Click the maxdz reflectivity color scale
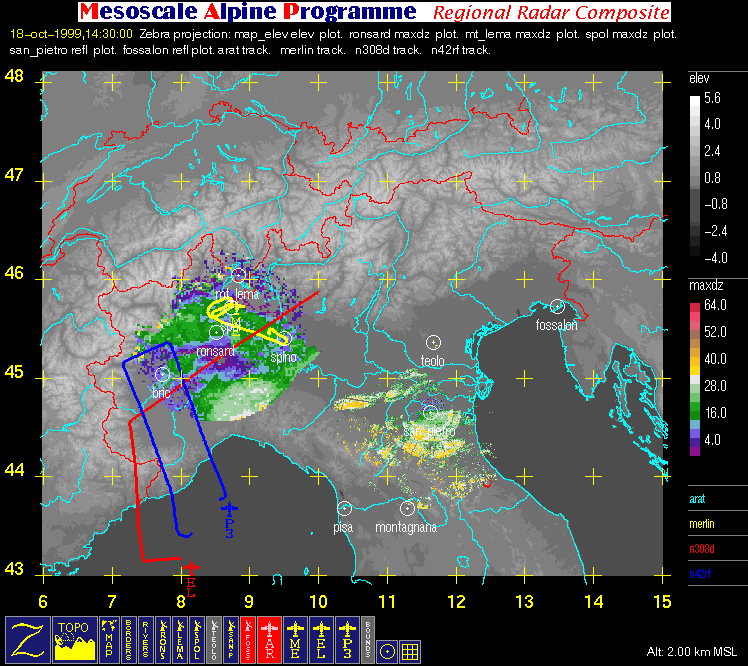This screenshot has width=748, height=666. pyautogui.click(x=695, y=379)
